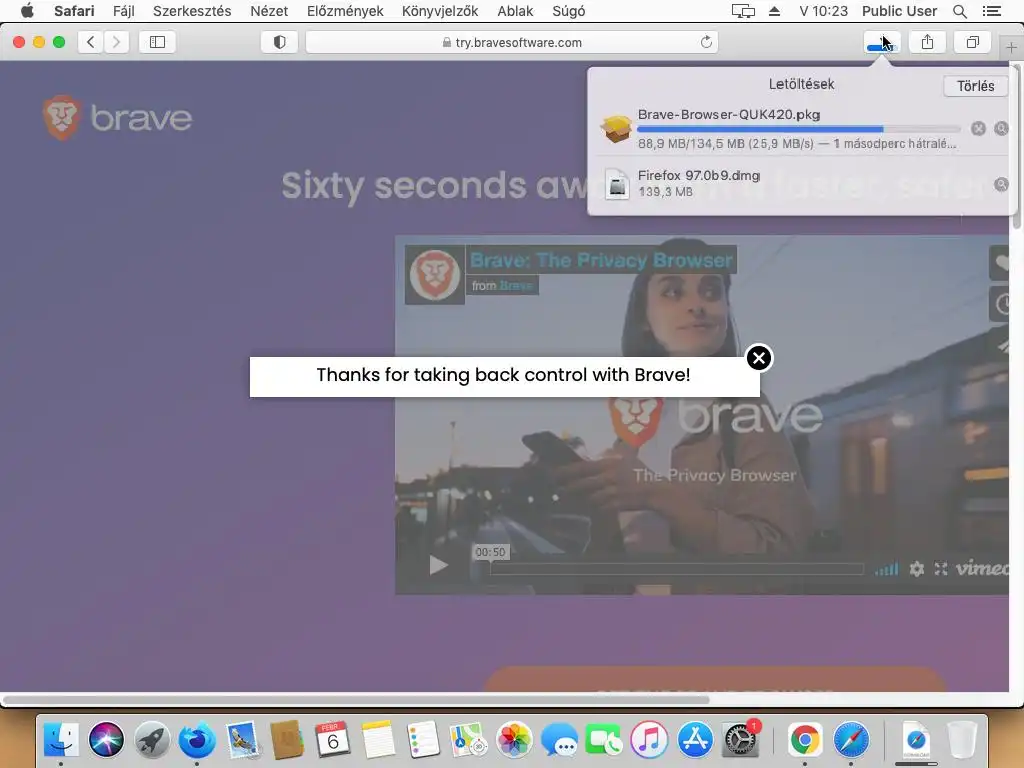Open Maps from the Dock

coord(468,740)
